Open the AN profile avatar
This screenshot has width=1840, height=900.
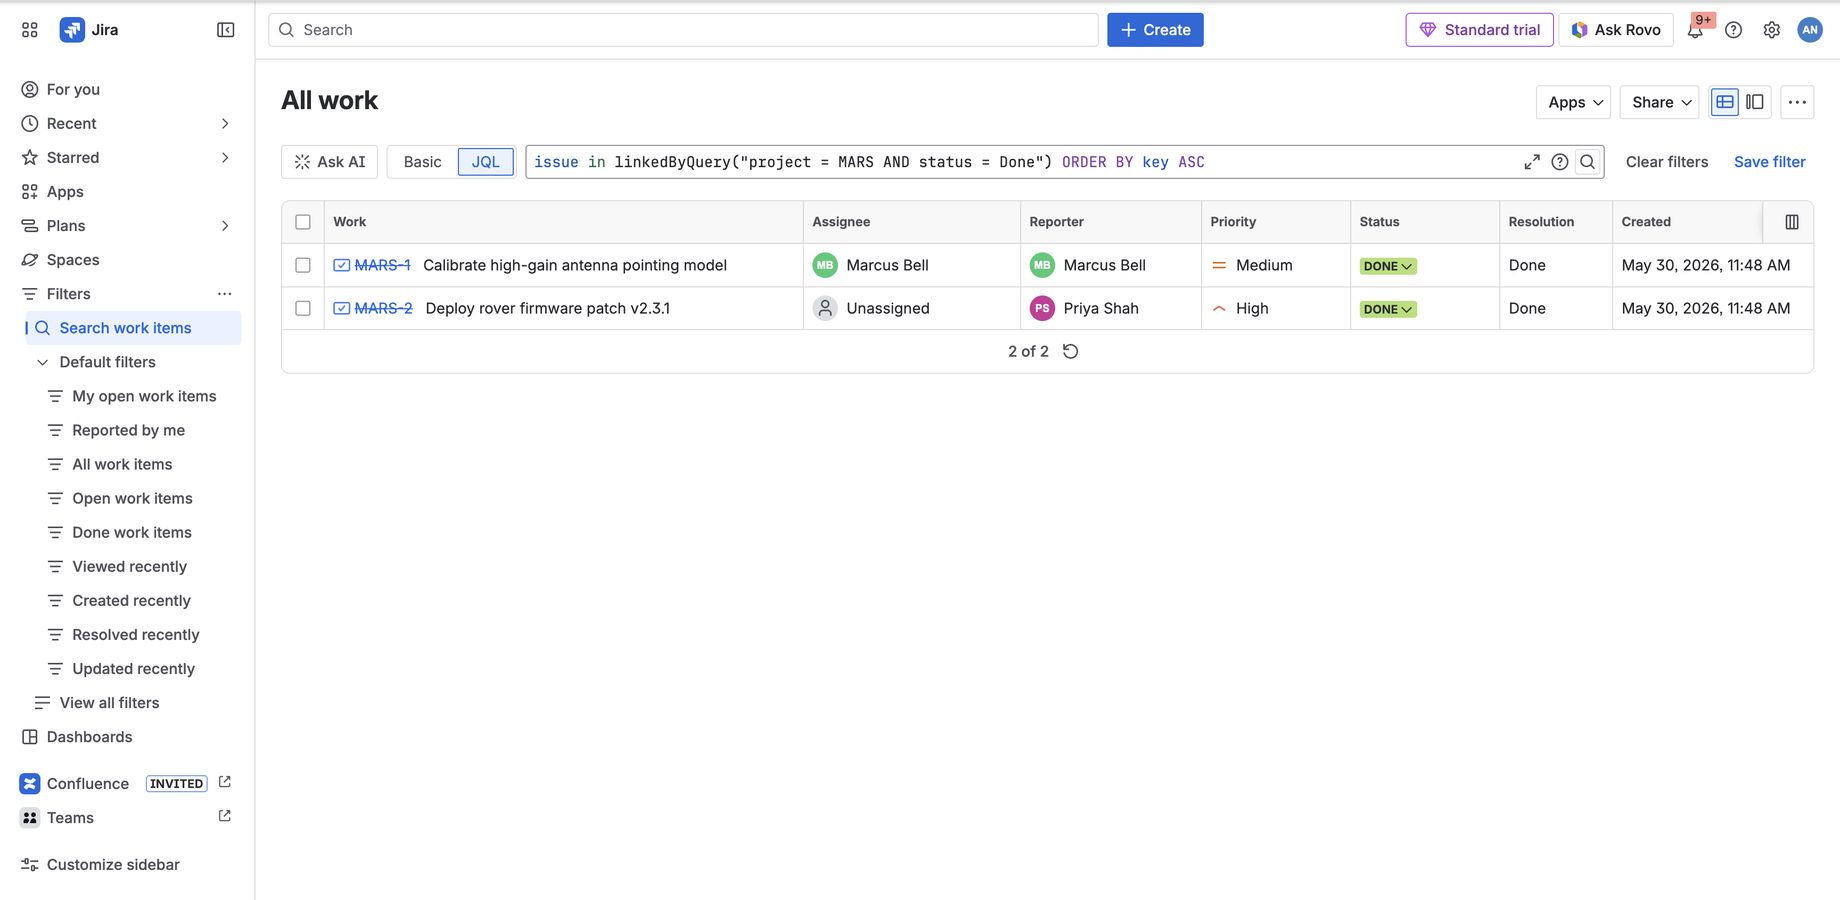(1810, 30)
